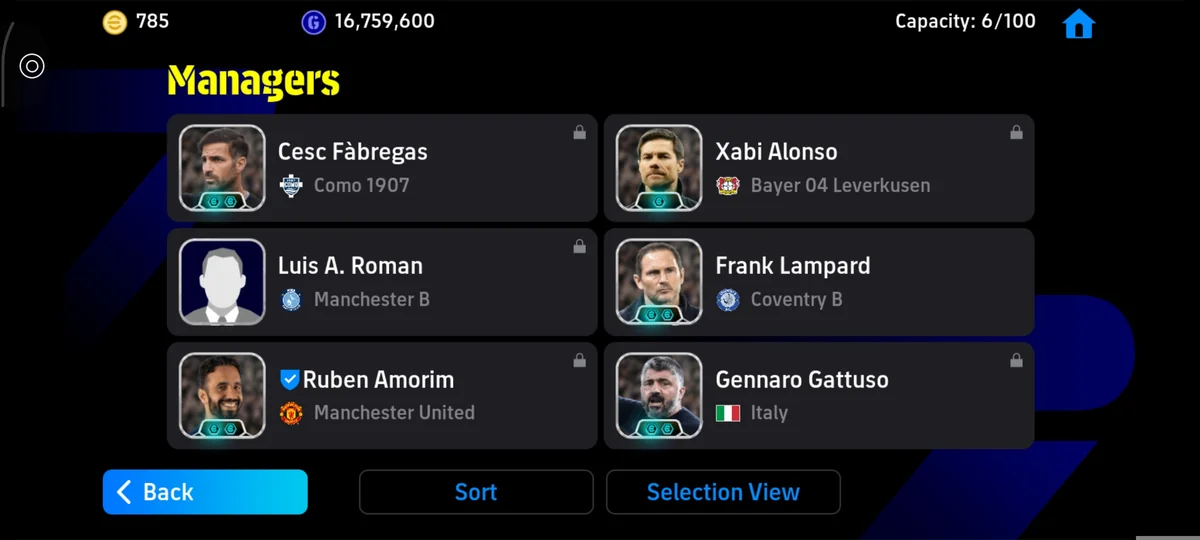The height and width of the screenshot is (540, 1200).
Task: Tap the Italy flag icon
Action: 728,413
